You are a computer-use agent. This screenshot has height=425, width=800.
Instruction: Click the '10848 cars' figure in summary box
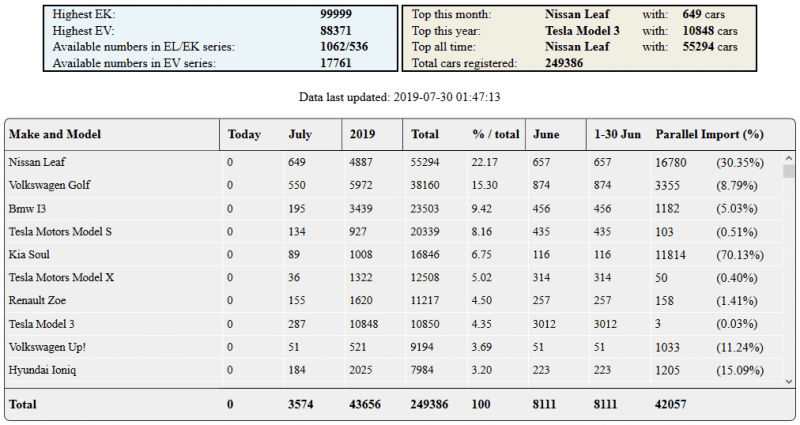click(x=710, y=31)
